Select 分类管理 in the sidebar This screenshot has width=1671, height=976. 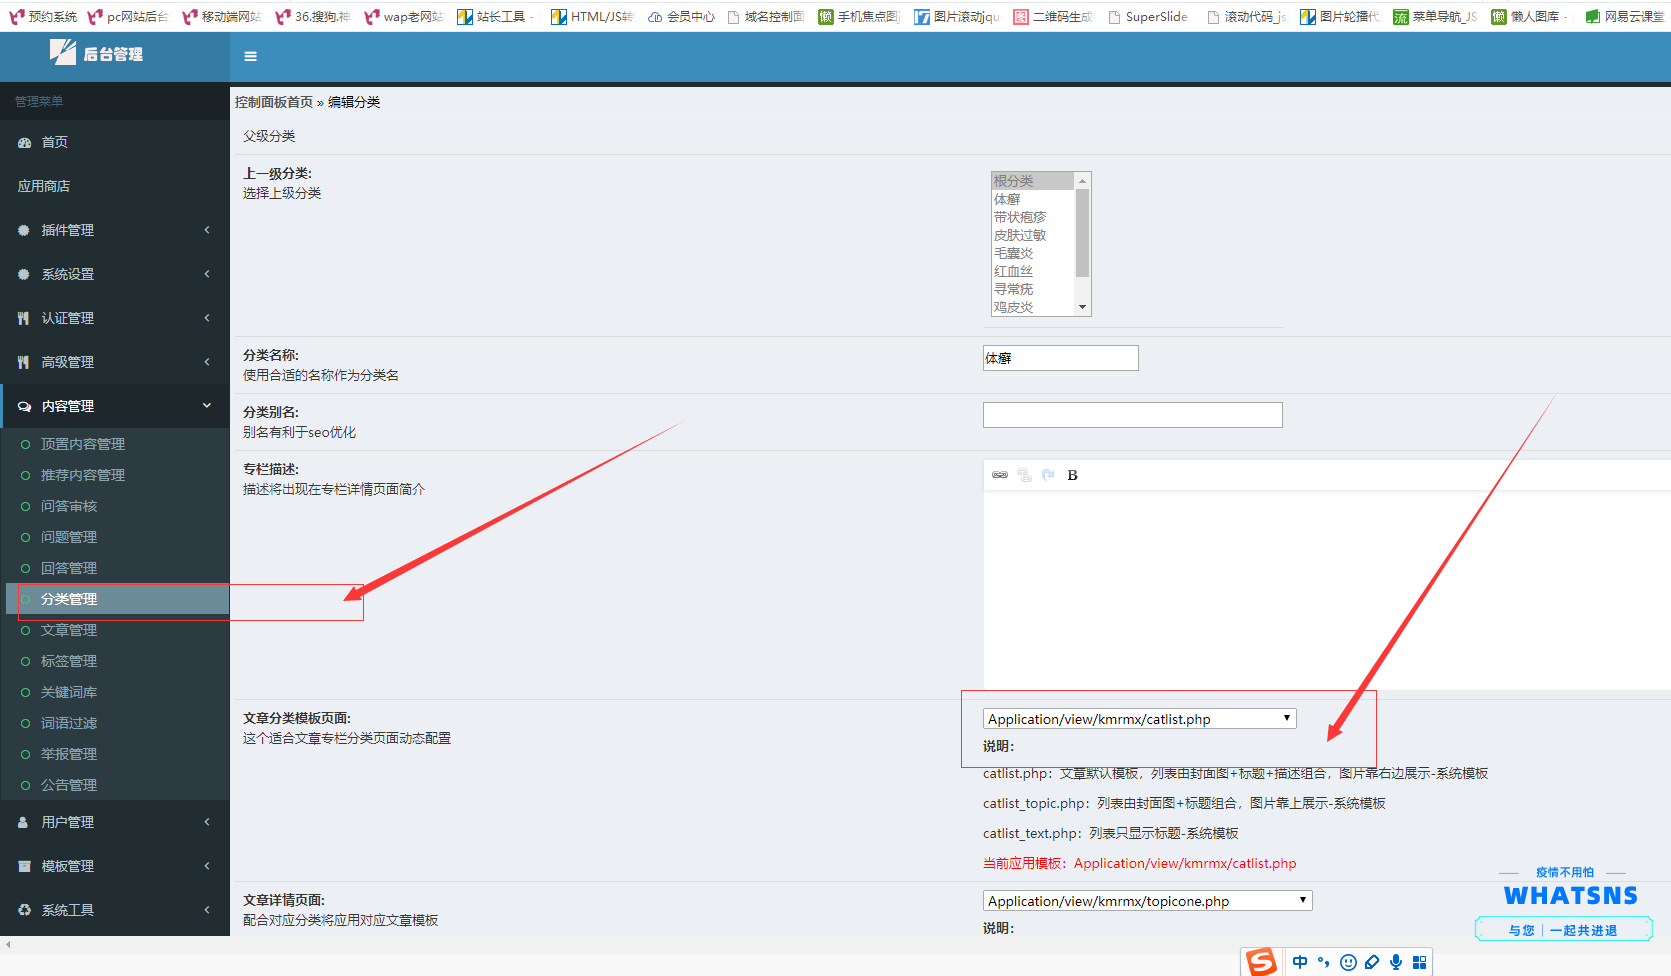(x=69, y=599)
